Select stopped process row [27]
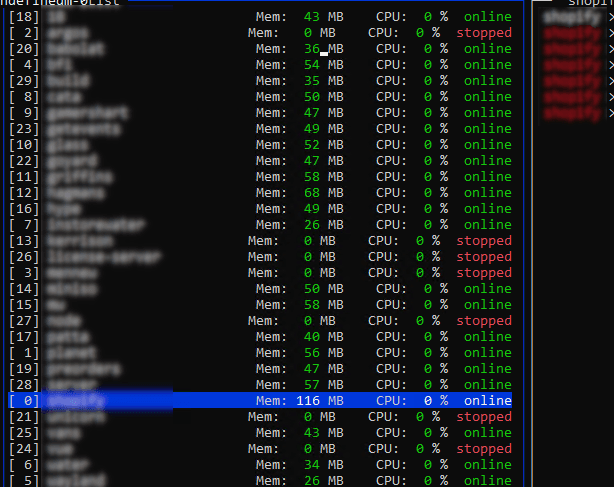Viewport: 614px width, 487px height. pyautogui.click(x=260, y=321)
